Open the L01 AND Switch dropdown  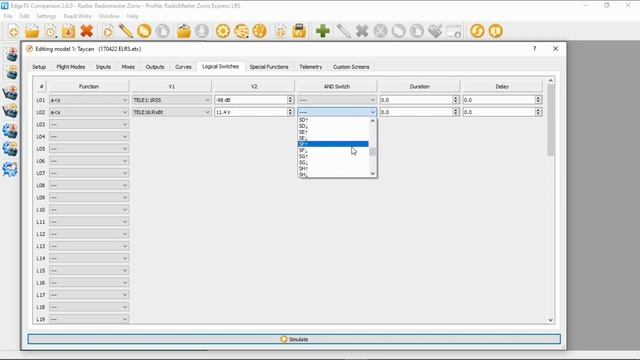(x=337, y=100)
